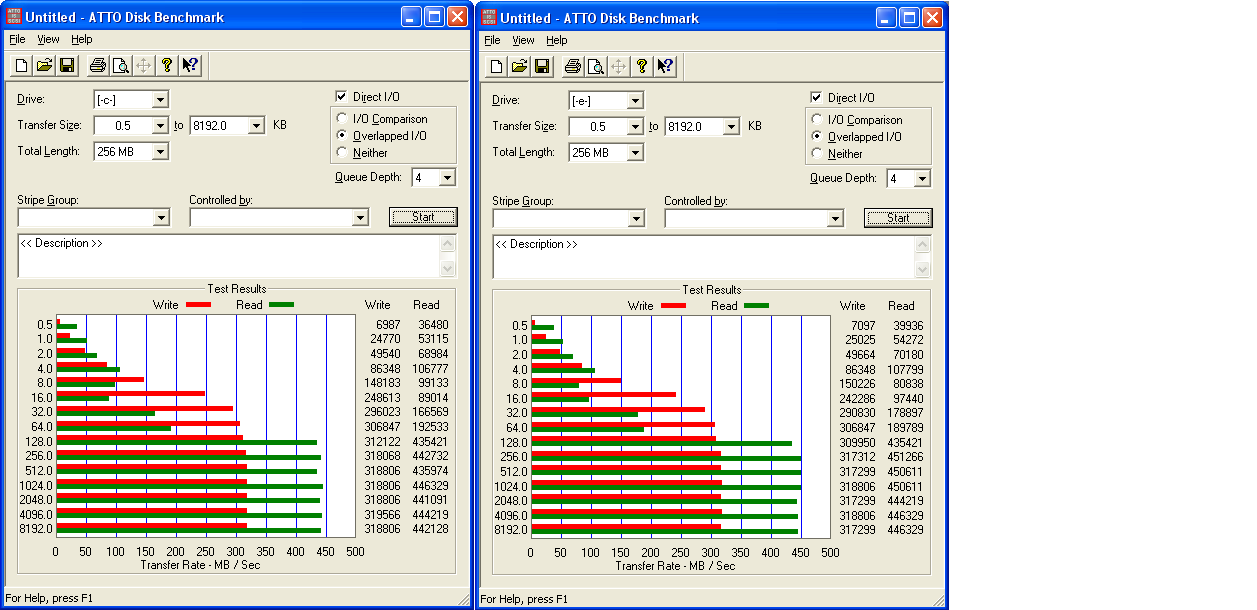Open Stripe Group dropdown in right window
The height and width of the screenshot is (610, 1257).
[x=636, y=219]
